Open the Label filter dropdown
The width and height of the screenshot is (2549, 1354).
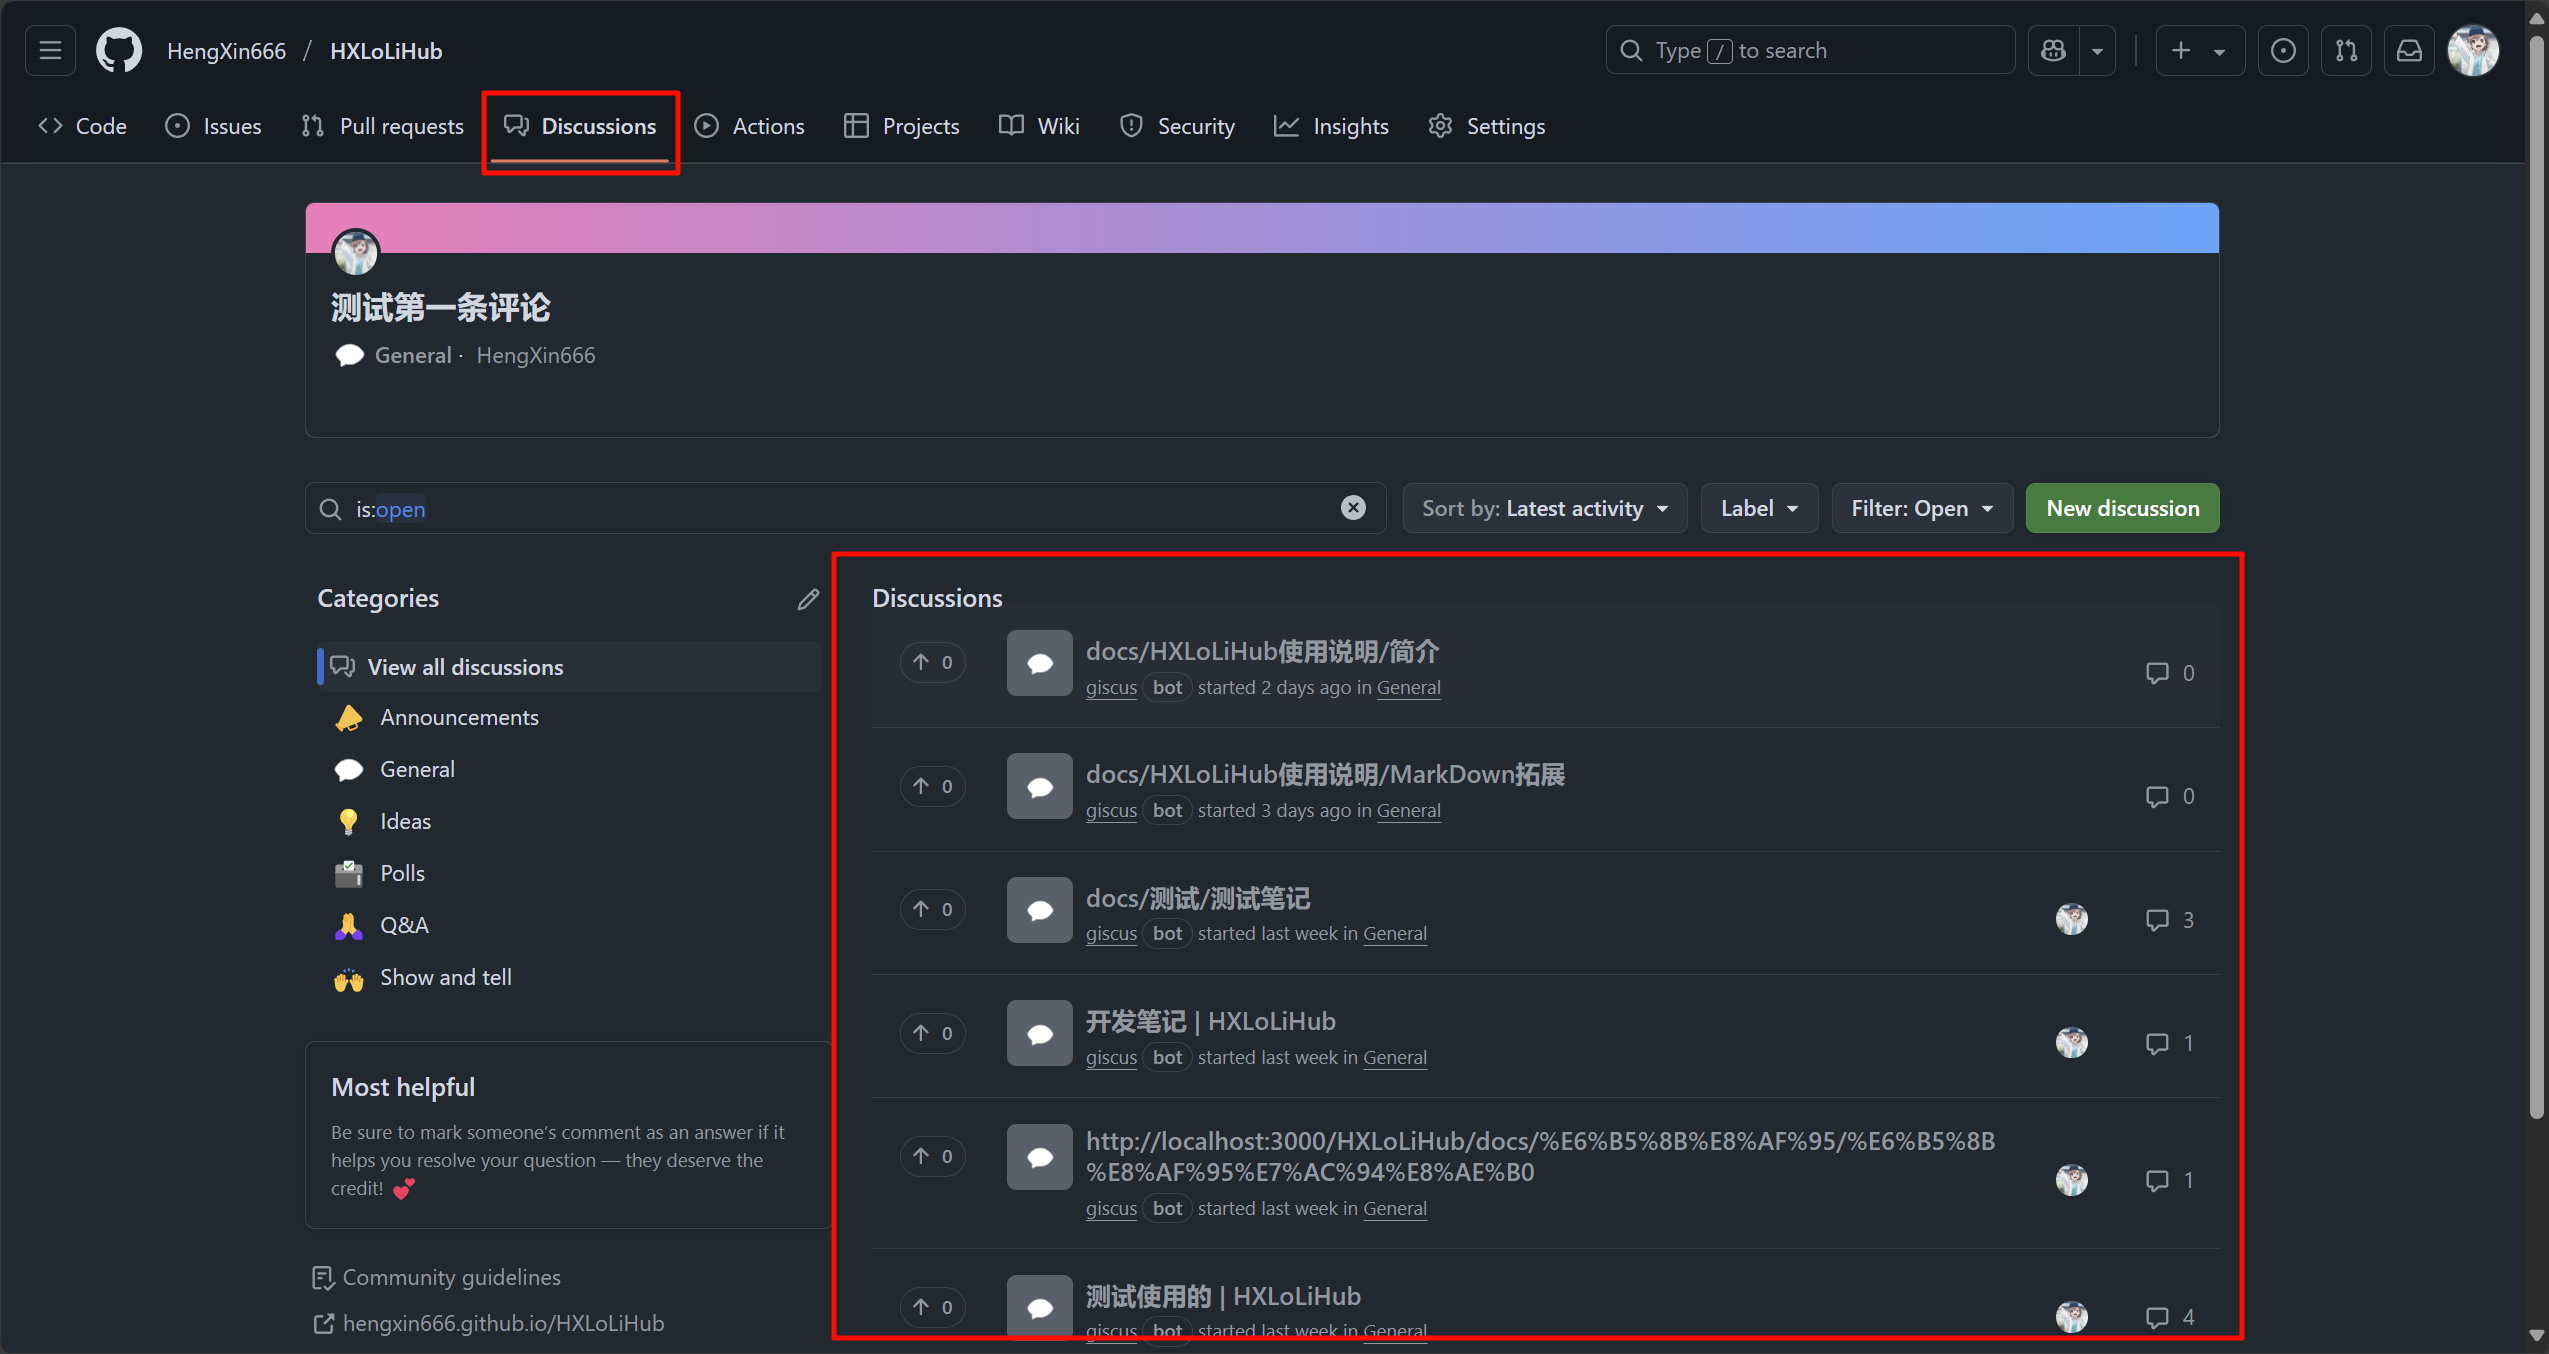pos(1759,508)
